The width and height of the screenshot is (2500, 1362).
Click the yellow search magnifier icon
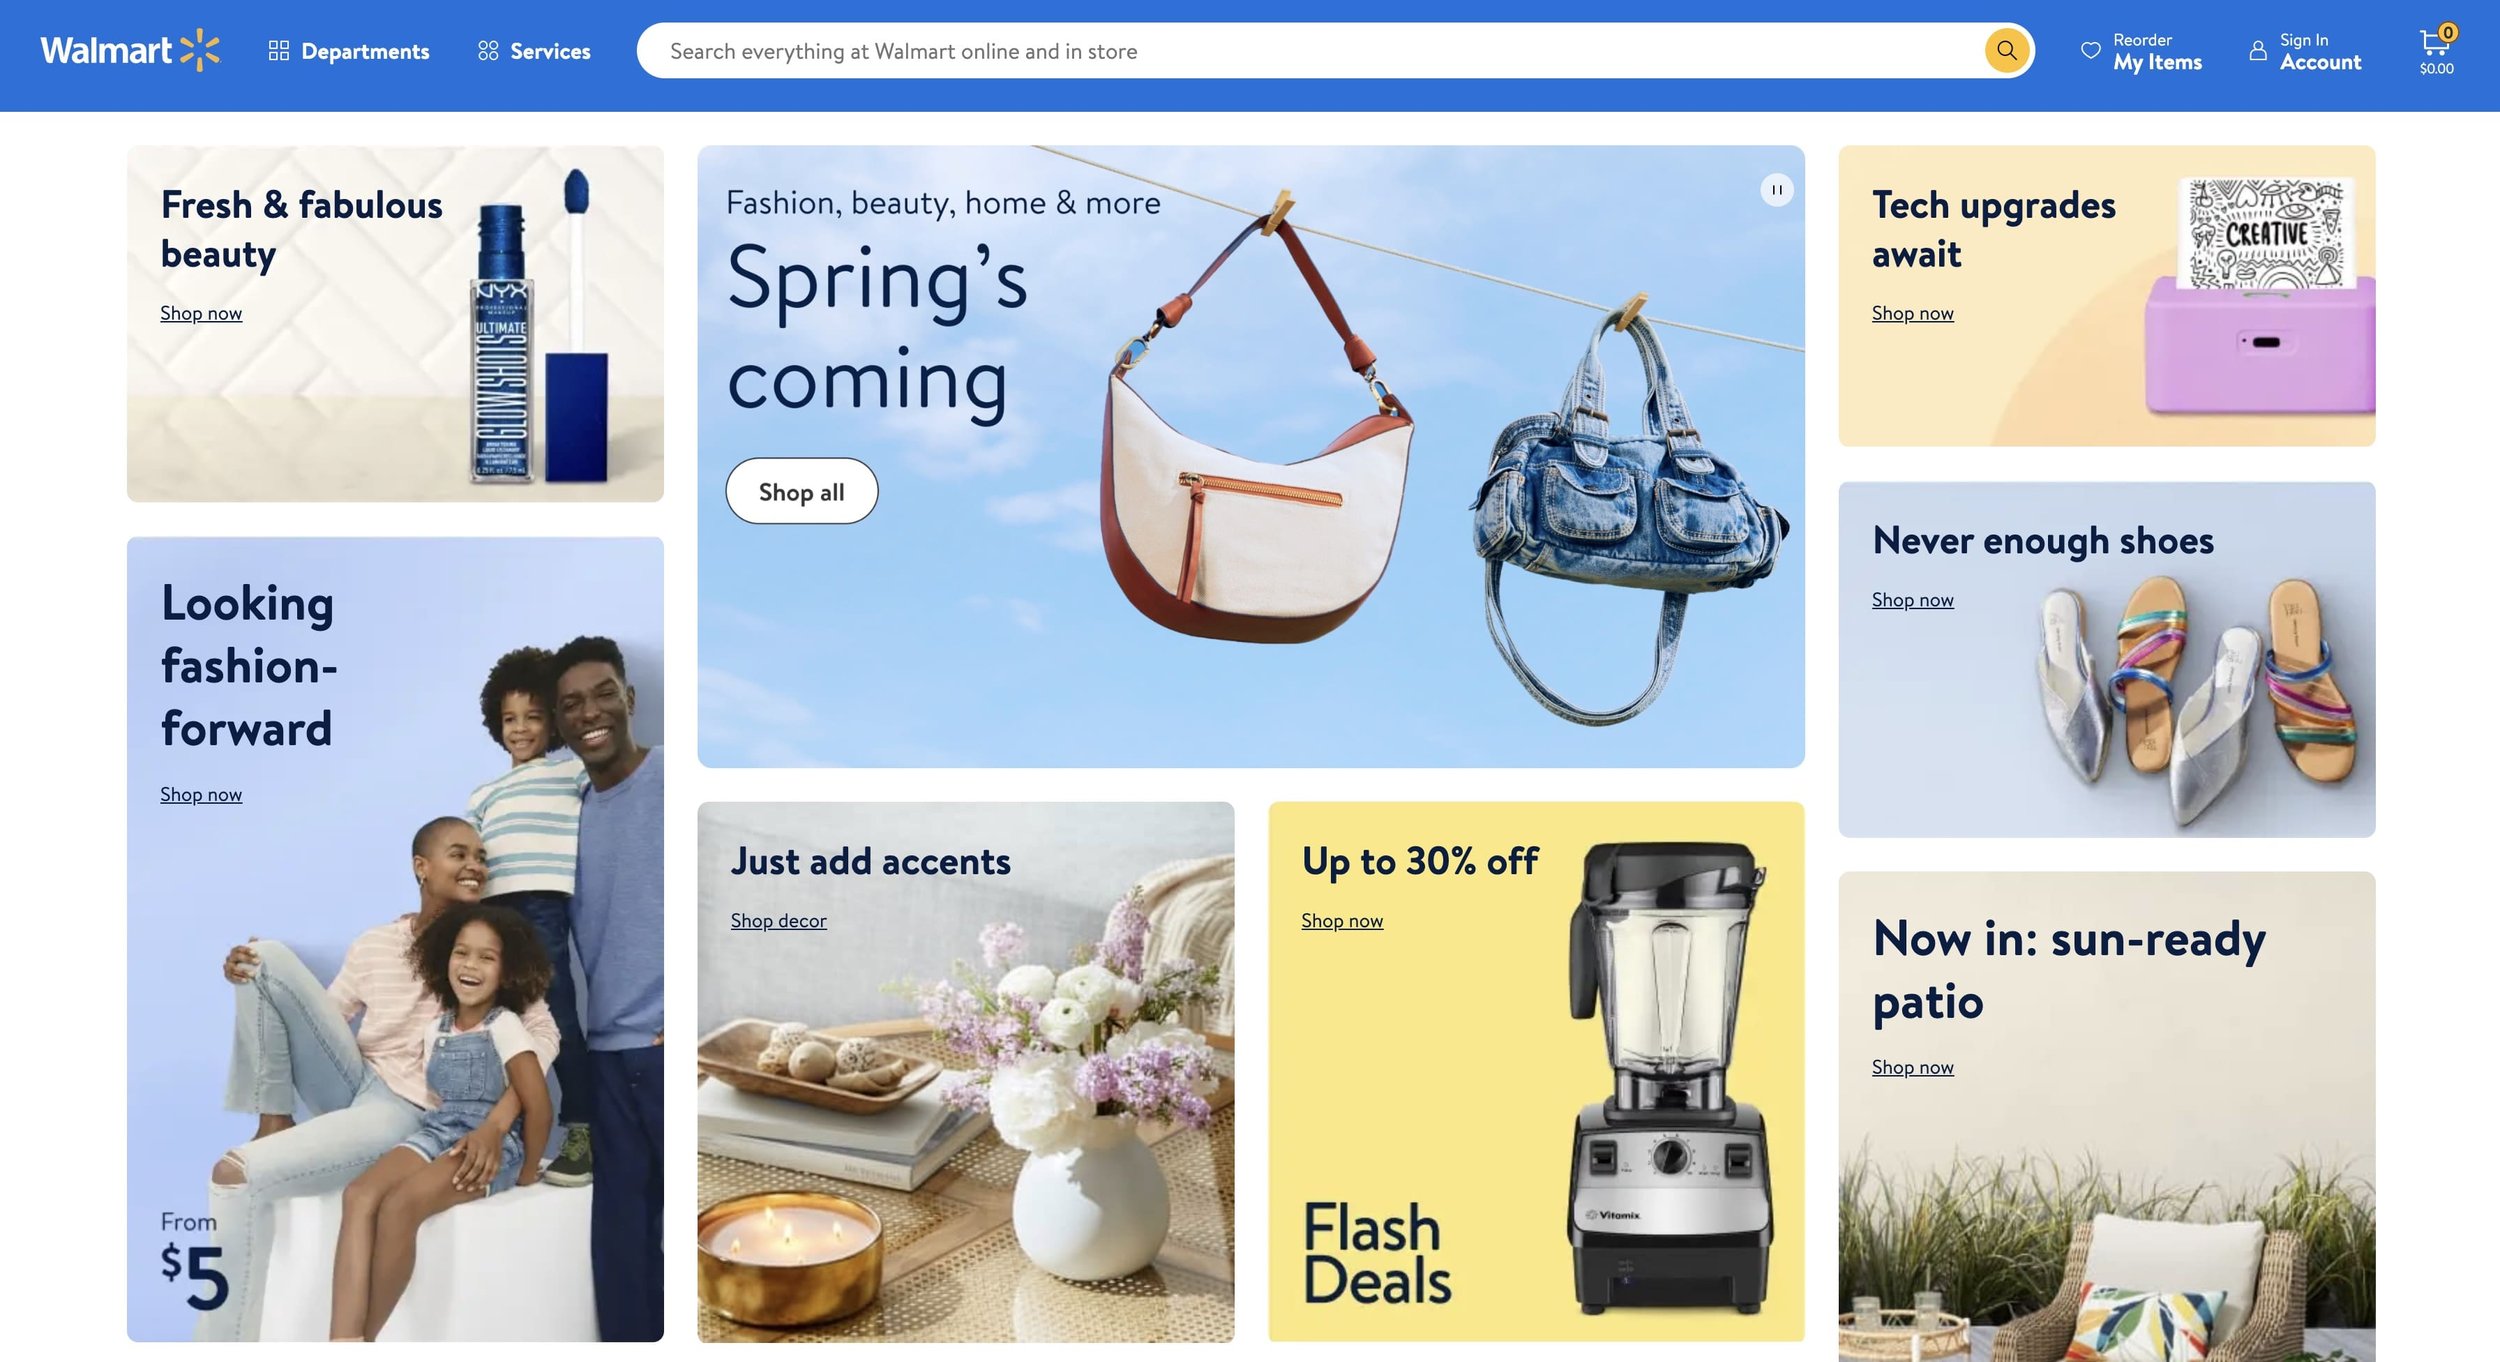pyautogui.click(x=2006, y=50)
